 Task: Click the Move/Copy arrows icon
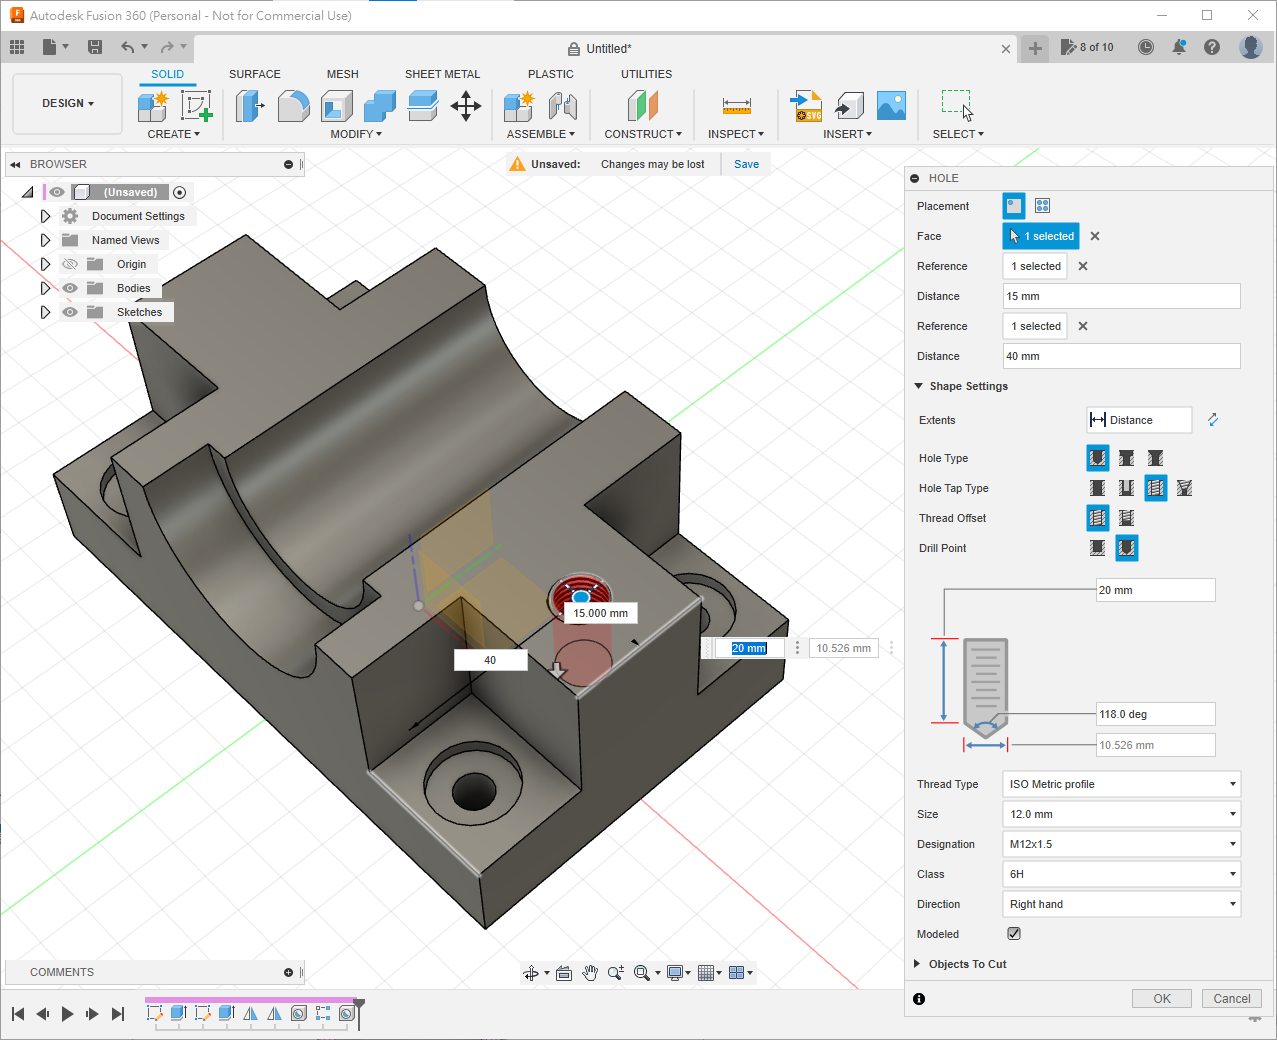[466, 106]
